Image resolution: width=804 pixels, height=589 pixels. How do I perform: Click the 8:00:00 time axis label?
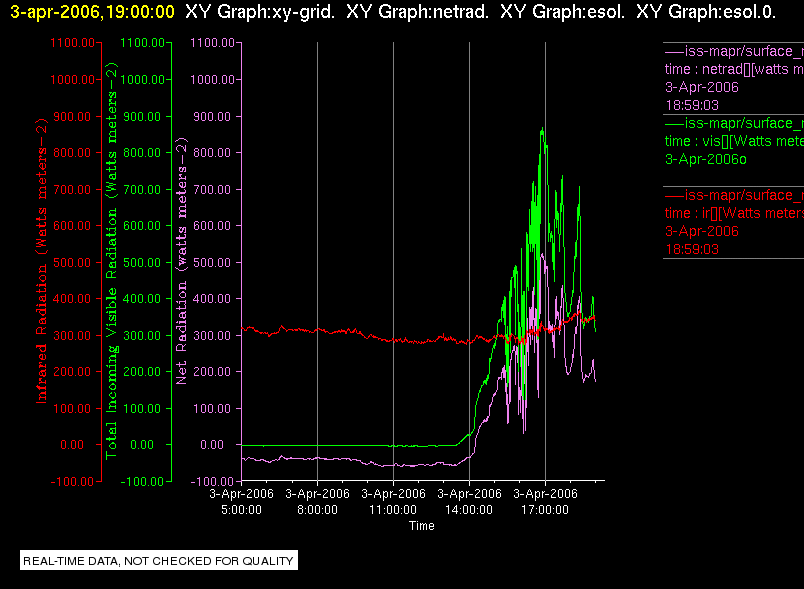point(317,510)
